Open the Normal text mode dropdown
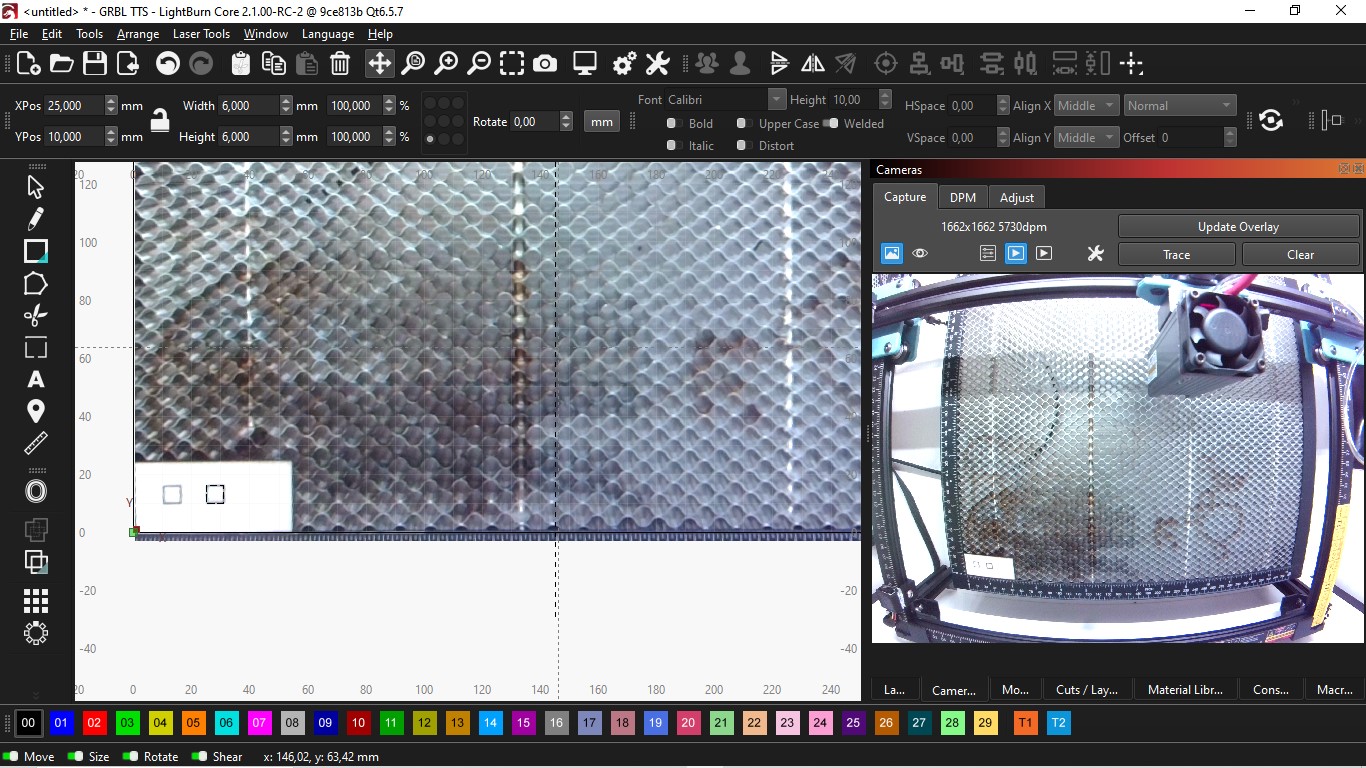 click(1179, 106)
